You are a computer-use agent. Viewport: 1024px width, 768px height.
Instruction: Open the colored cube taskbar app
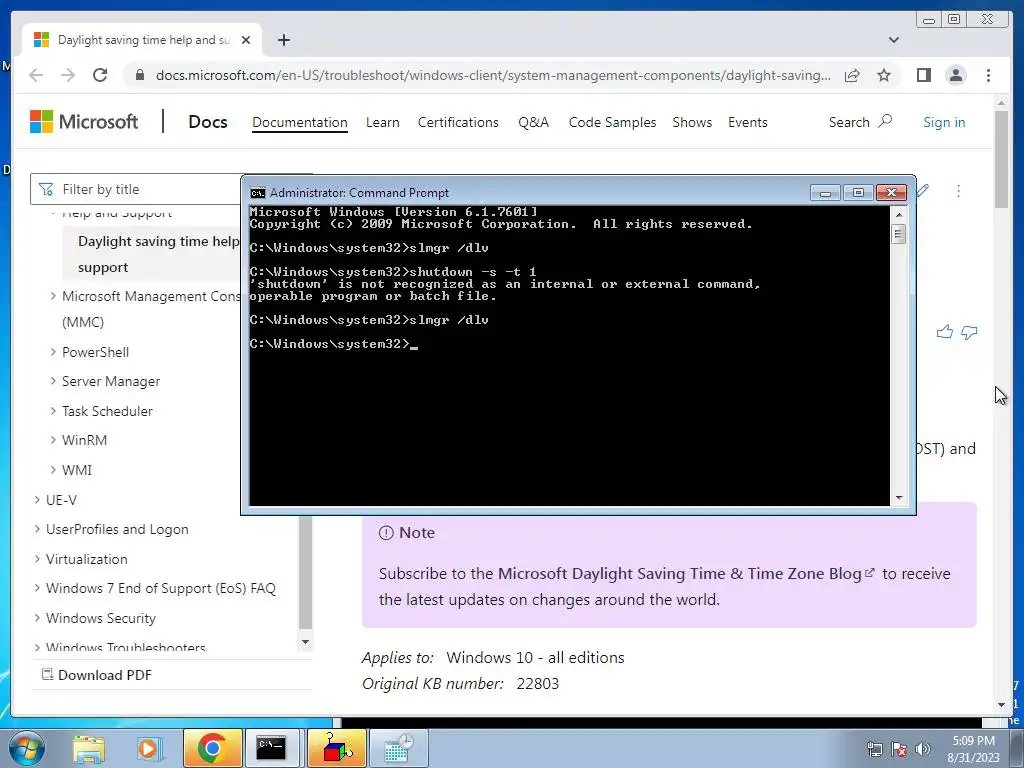(x=336, y=748)
